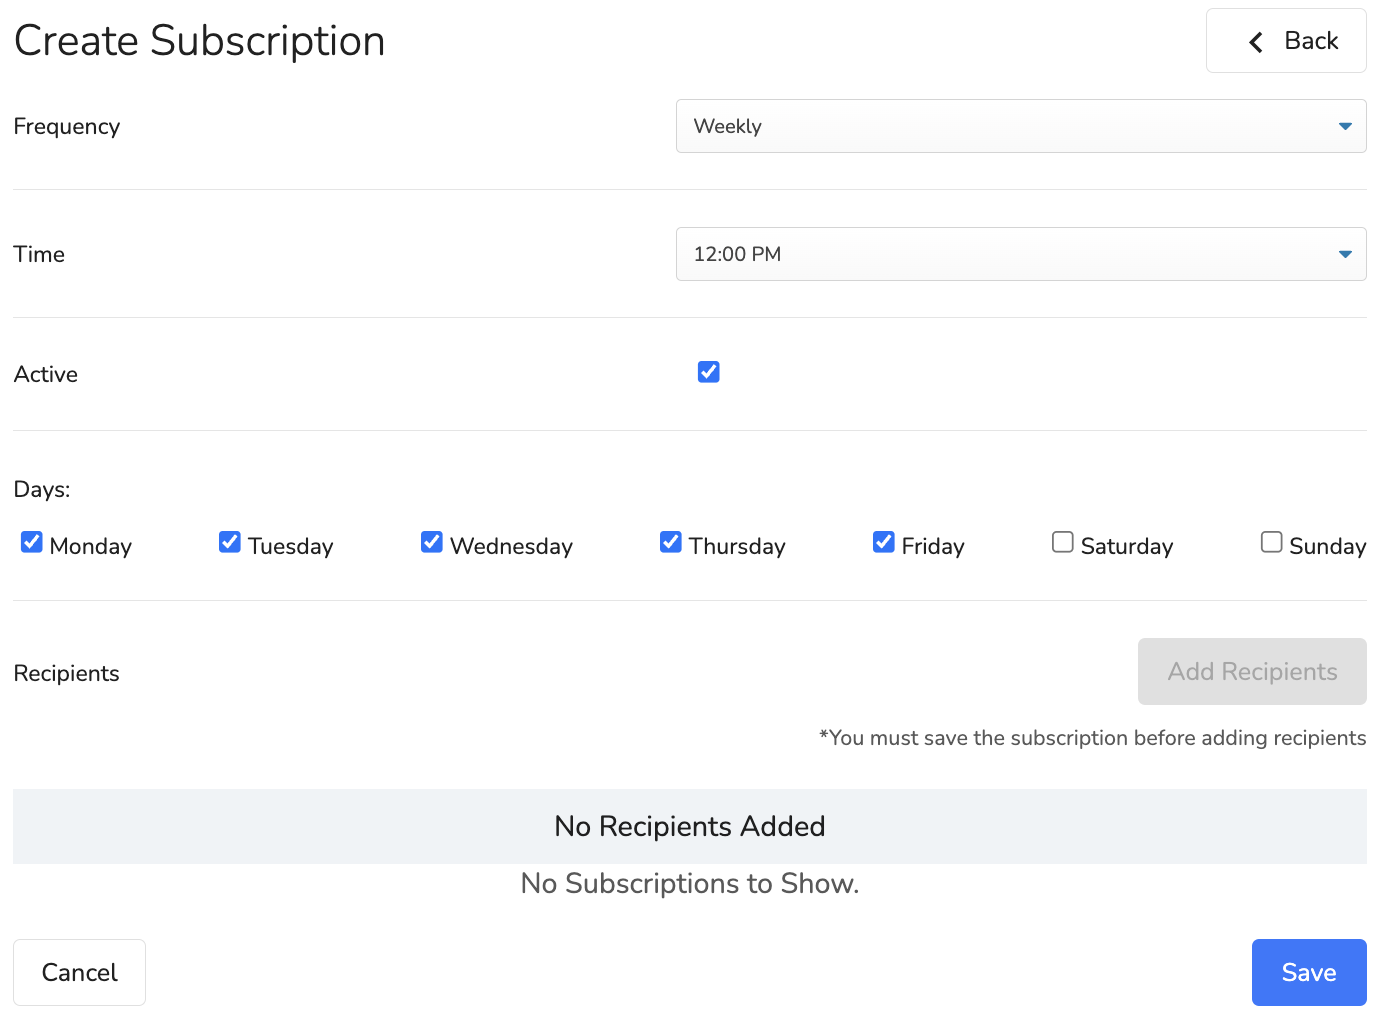Image resolution: width=1376 pixels, height=1014 pixels.
Task: Check the Sunday checkbox
Action: click(1271, 541)
